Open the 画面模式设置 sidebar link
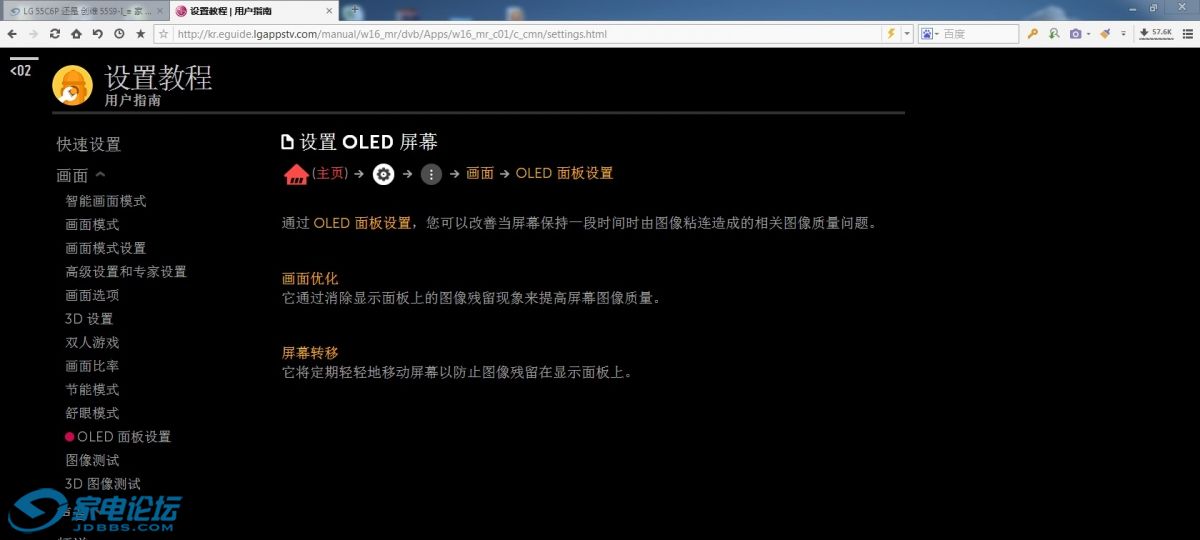Screen dimensions: 1200x540 point(106,248)
